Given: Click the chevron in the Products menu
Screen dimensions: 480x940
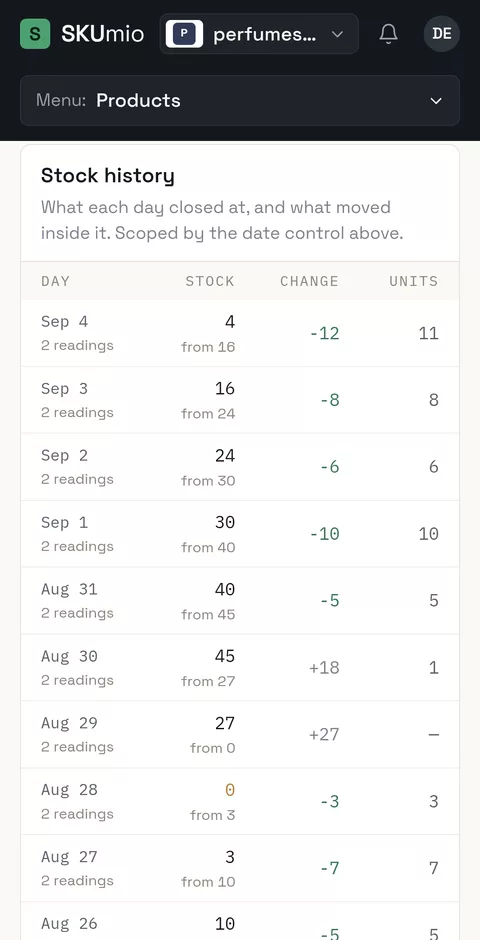Looking at the screenshot, I should point(436,101).
